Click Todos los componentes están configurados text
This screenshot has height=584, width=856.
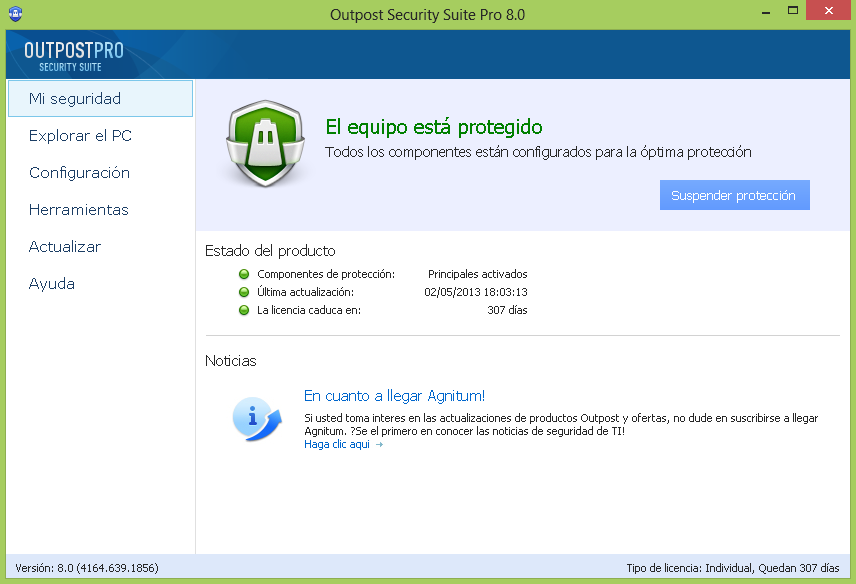click(x=538, y=152)
